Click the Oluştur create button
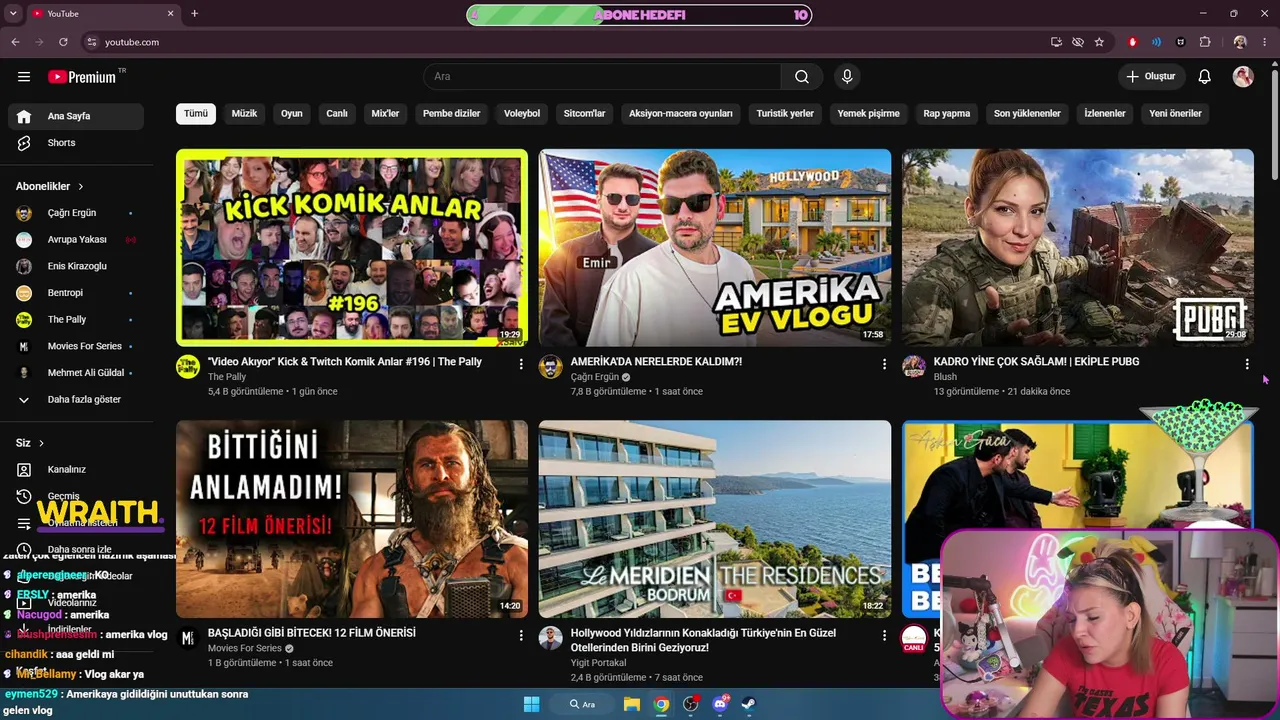Screen dimensions: 1280x720 coord(1151,77)
